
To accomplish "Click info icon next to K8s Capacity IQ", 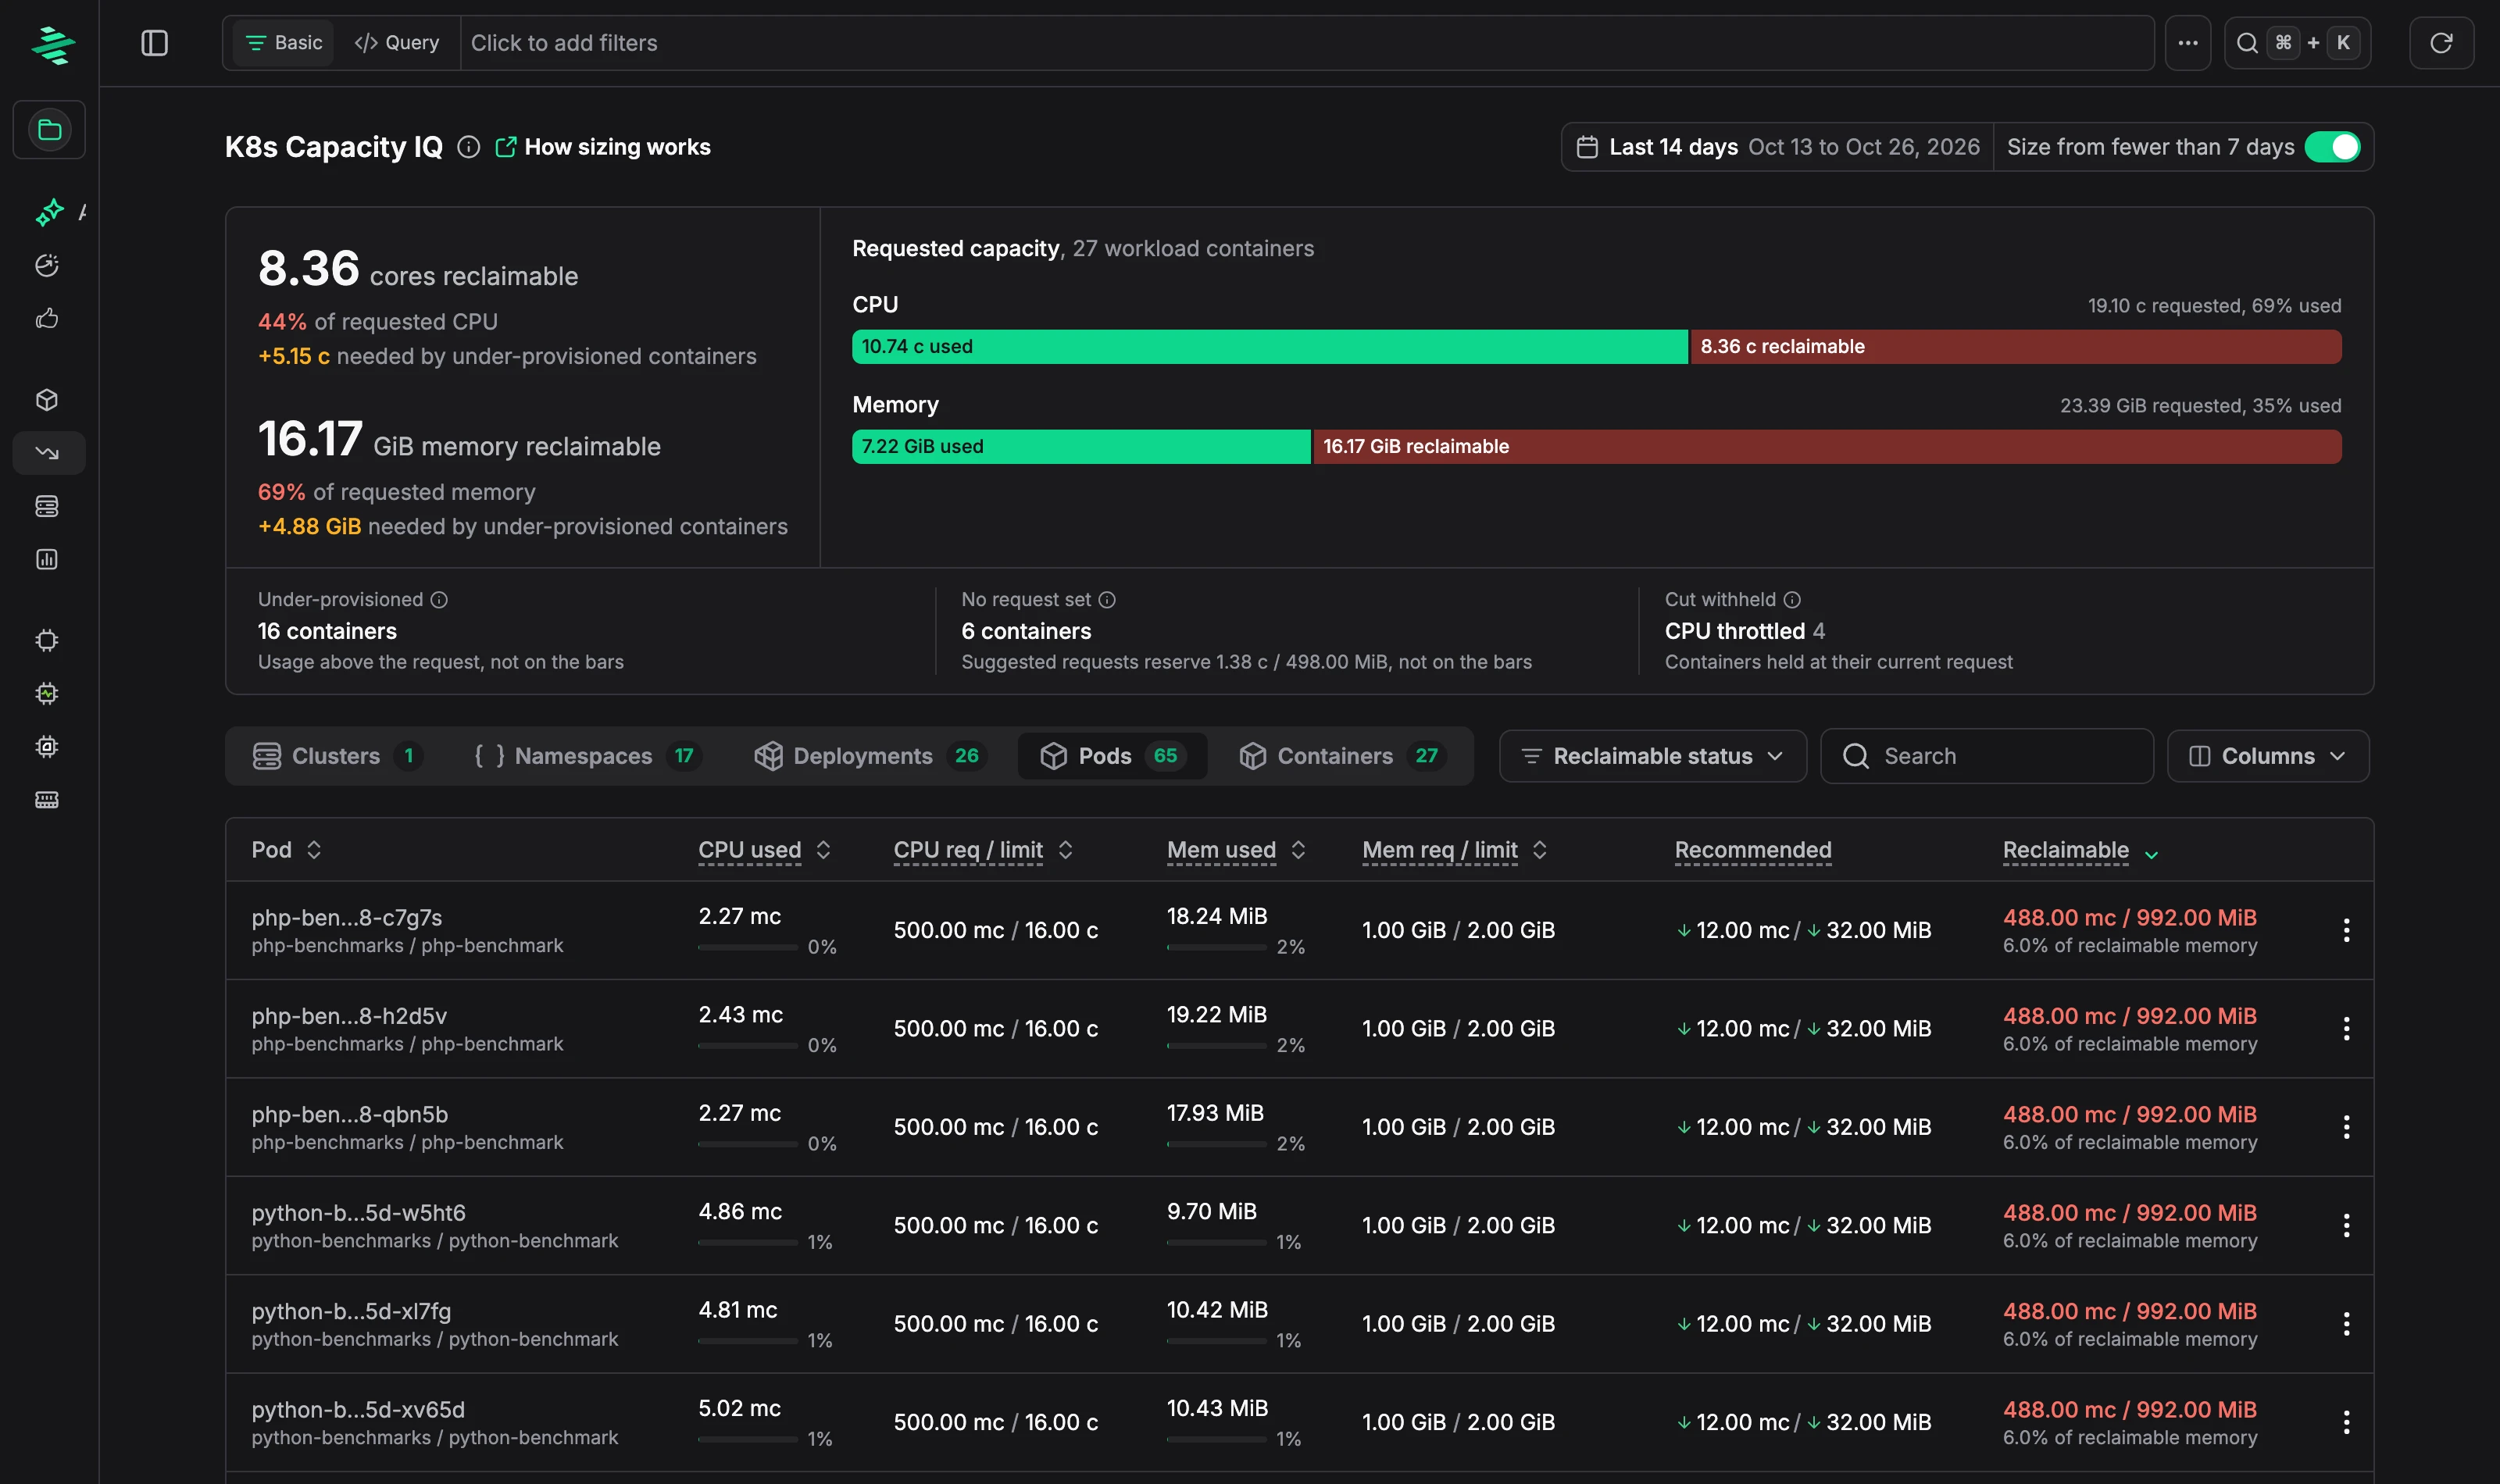I will click(x=468, y=147).
